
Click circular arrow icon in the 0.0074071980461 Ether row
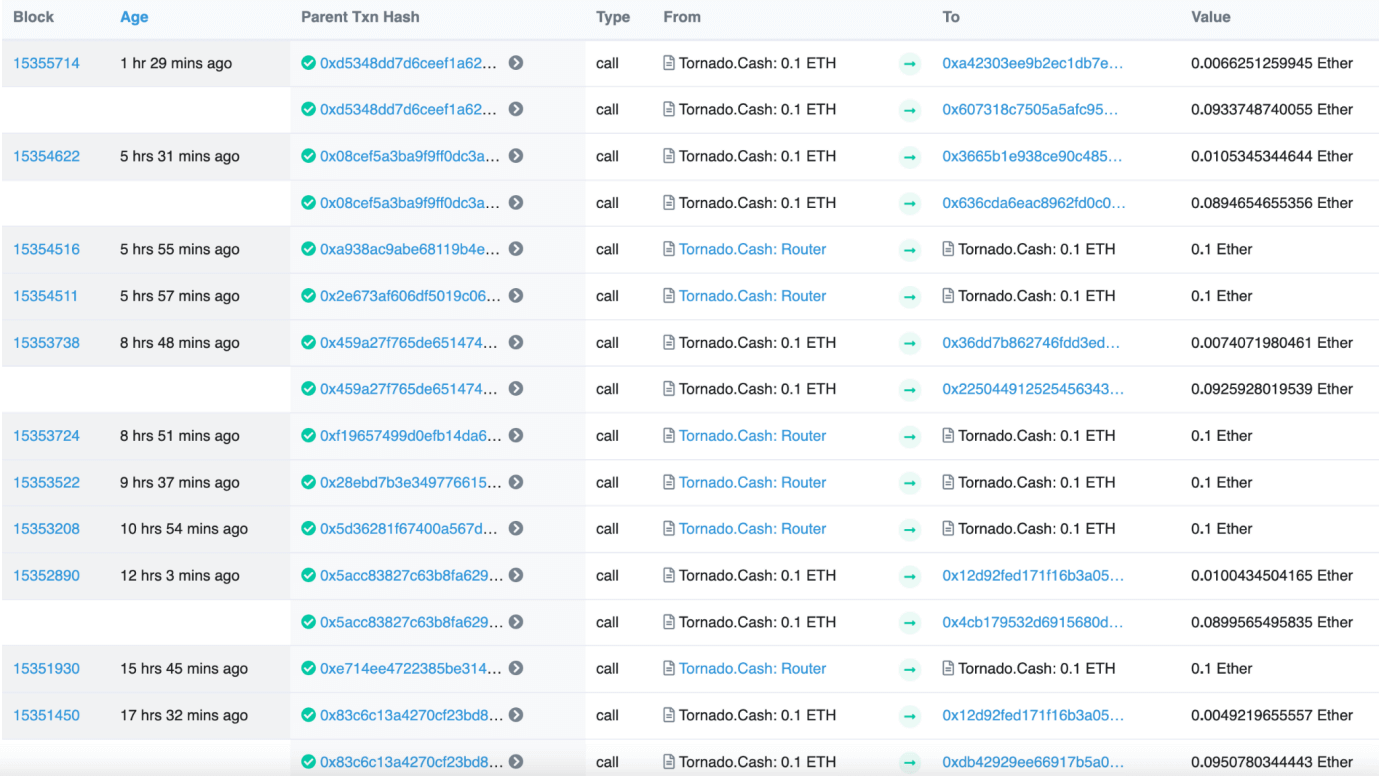click(x=516, y=342)
